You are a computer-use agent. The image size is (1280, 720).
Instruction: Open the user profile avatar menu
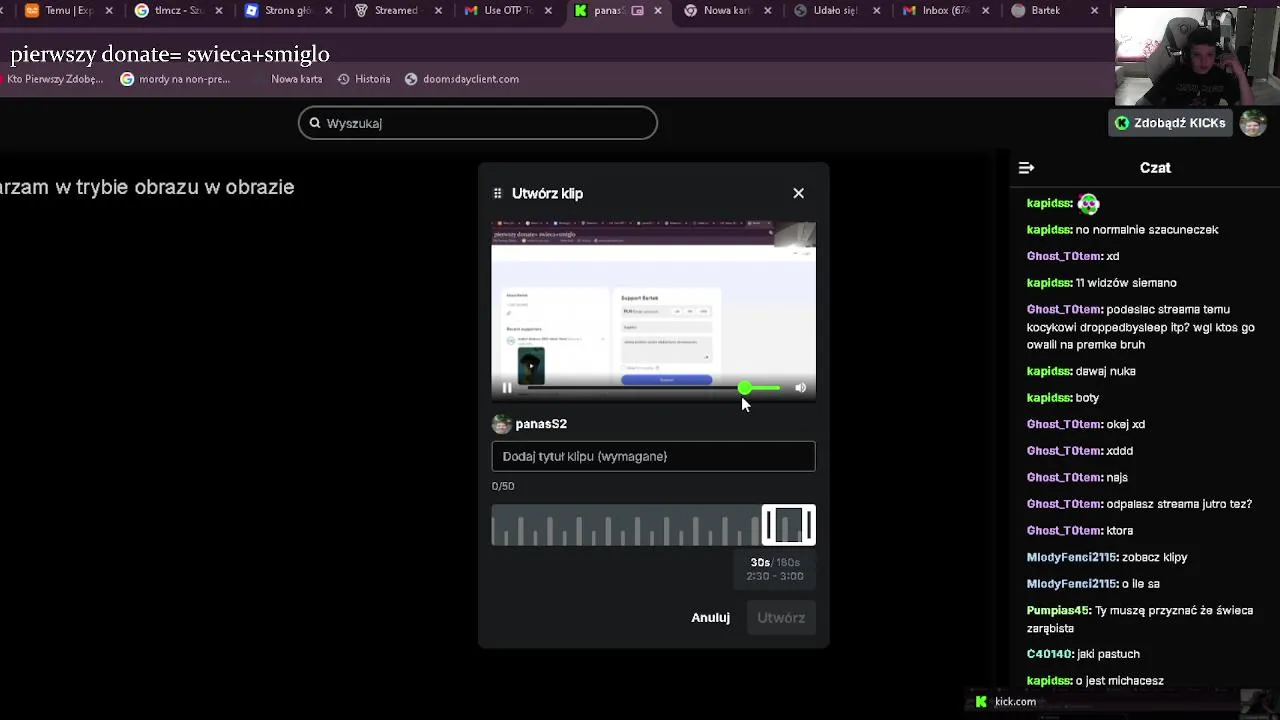(1253, 123)
